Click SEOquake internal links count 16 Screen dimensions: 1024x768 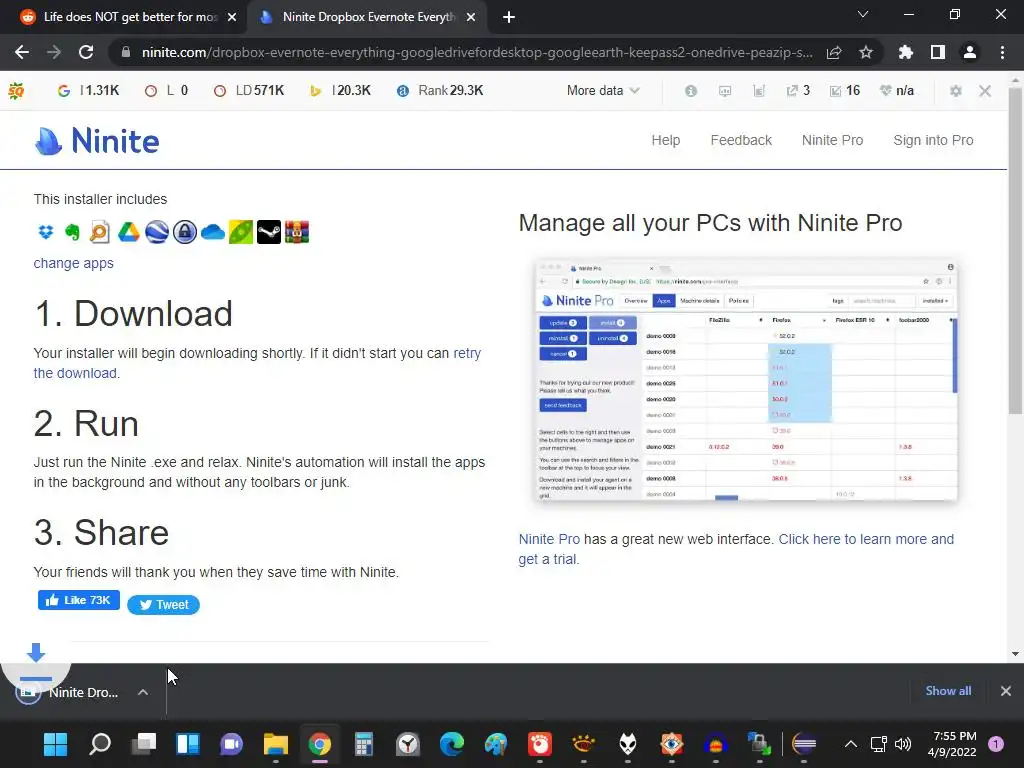[x=844, y=91]
